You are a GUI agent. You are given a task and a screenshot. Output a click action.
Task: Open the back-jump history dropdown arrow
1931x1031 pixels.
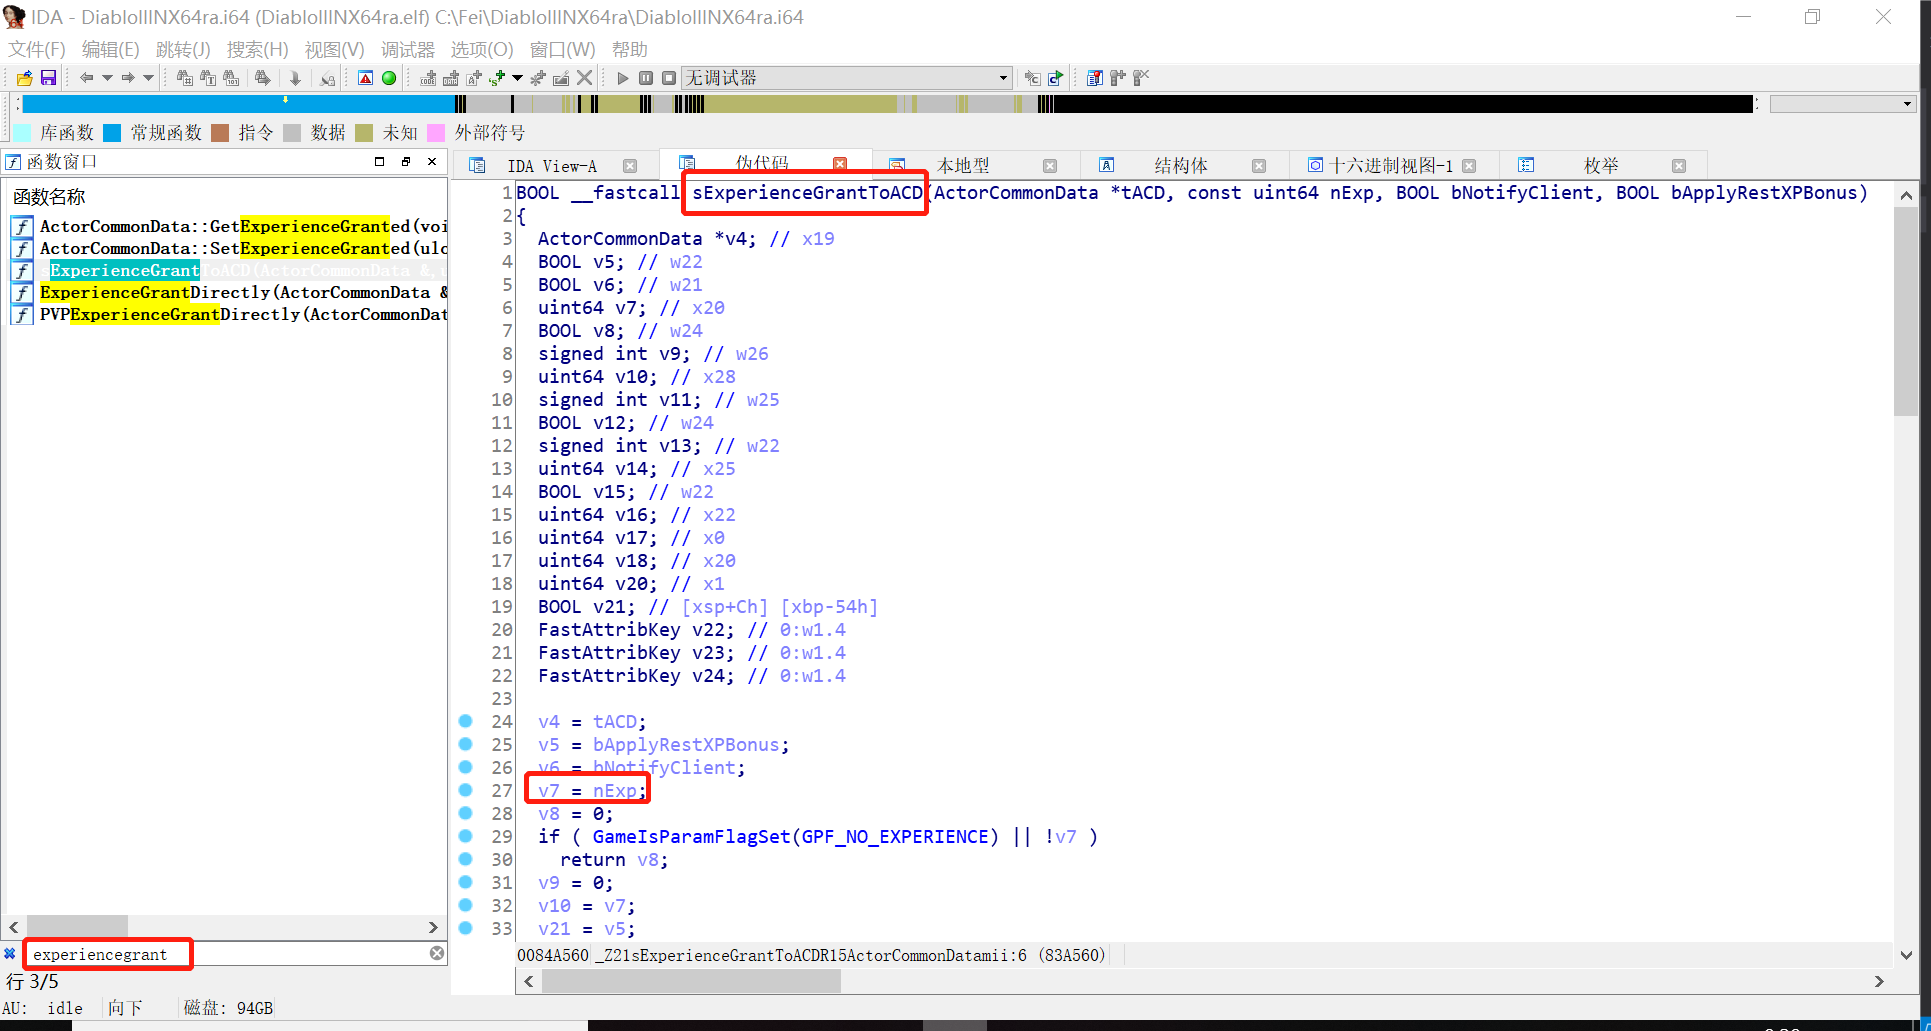107,78
